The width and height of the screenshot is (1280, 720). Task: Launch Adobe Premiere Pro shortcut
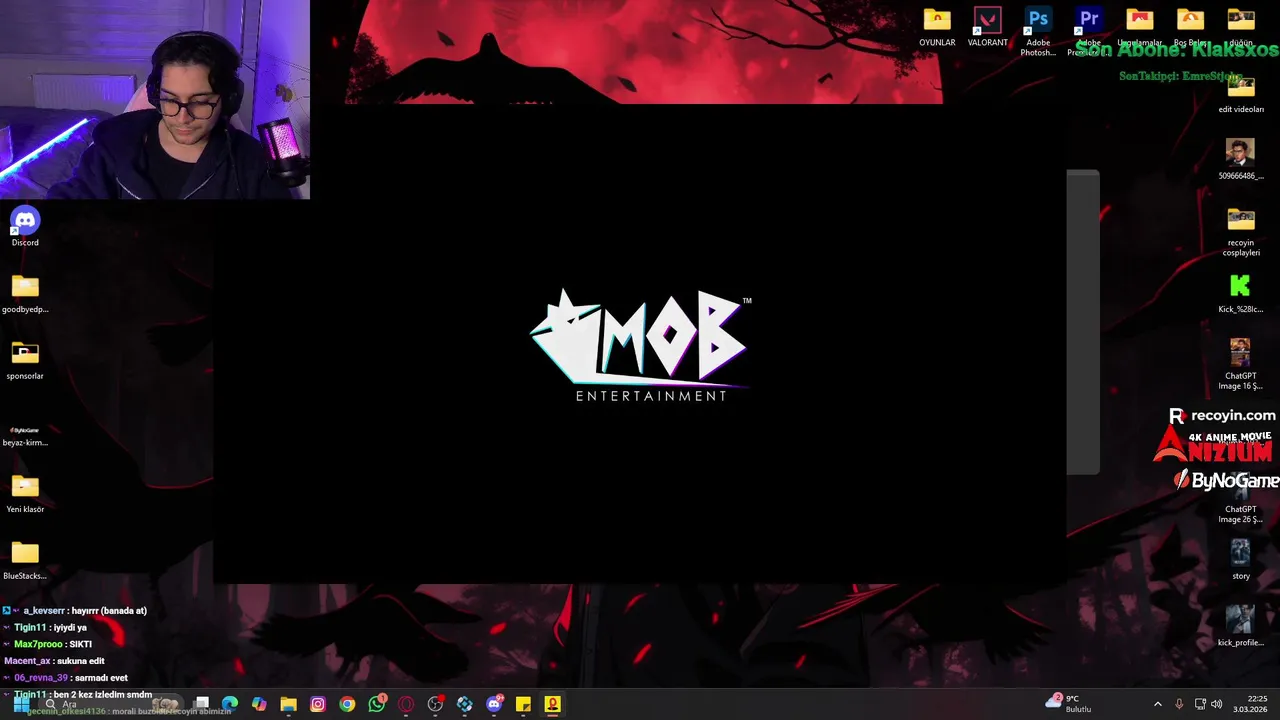point(1088,31)
